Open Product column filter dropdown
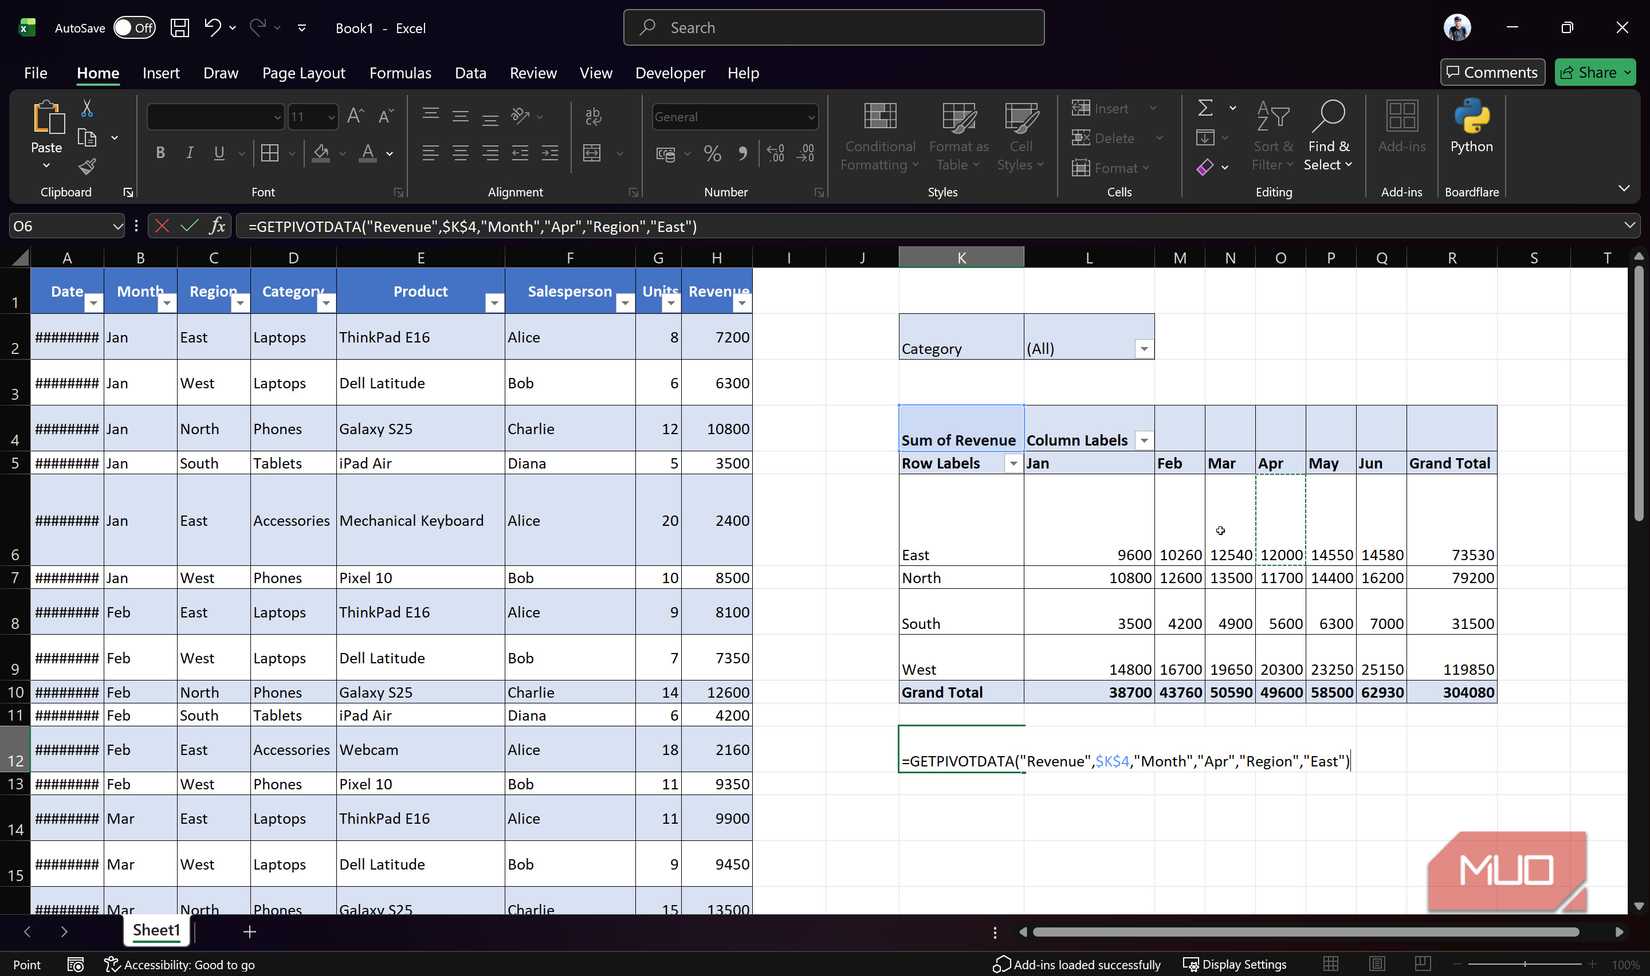The image size is (1650, 976). (494, 303)
